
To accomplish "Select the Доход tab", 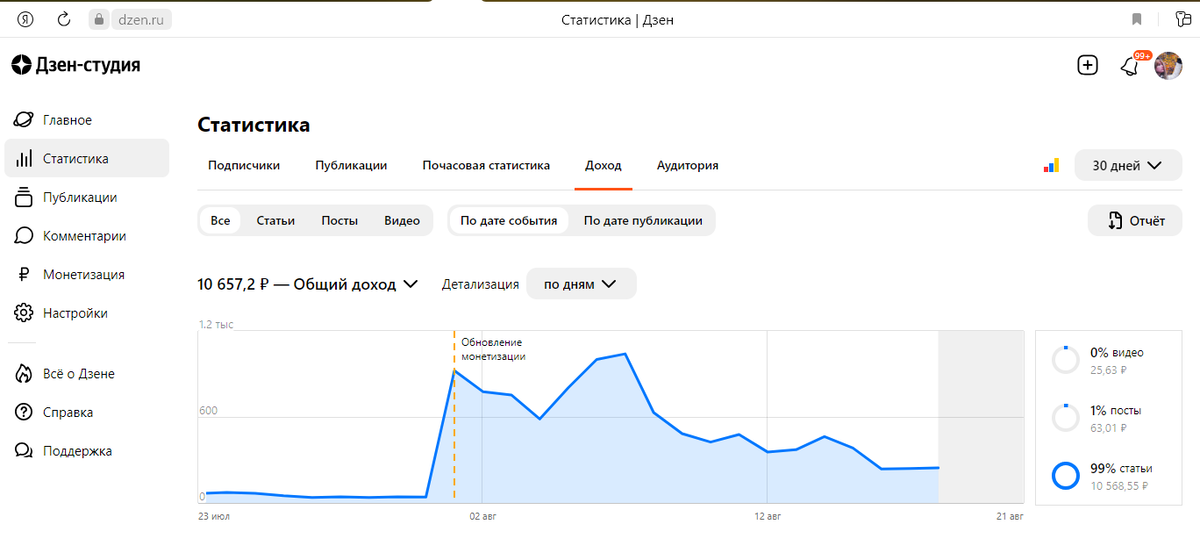I will tap(603, 166).
